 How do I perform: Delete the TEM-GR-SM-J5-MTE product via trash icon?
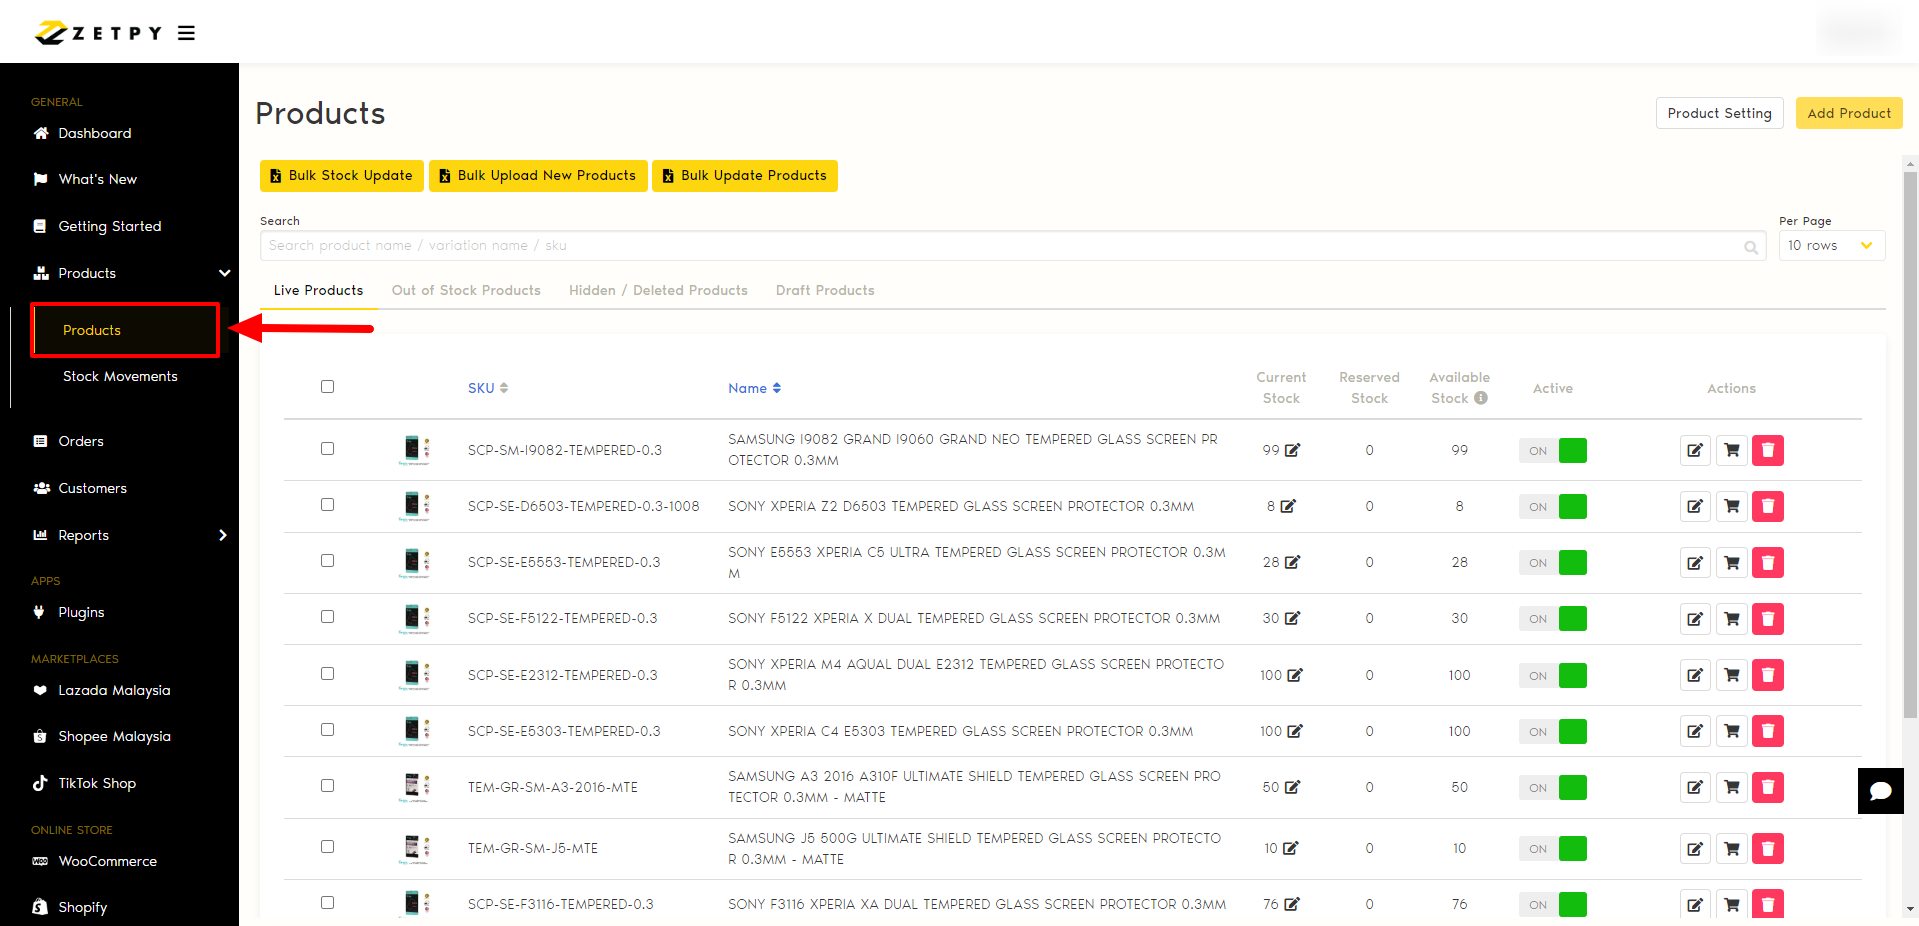(1767, 848)
